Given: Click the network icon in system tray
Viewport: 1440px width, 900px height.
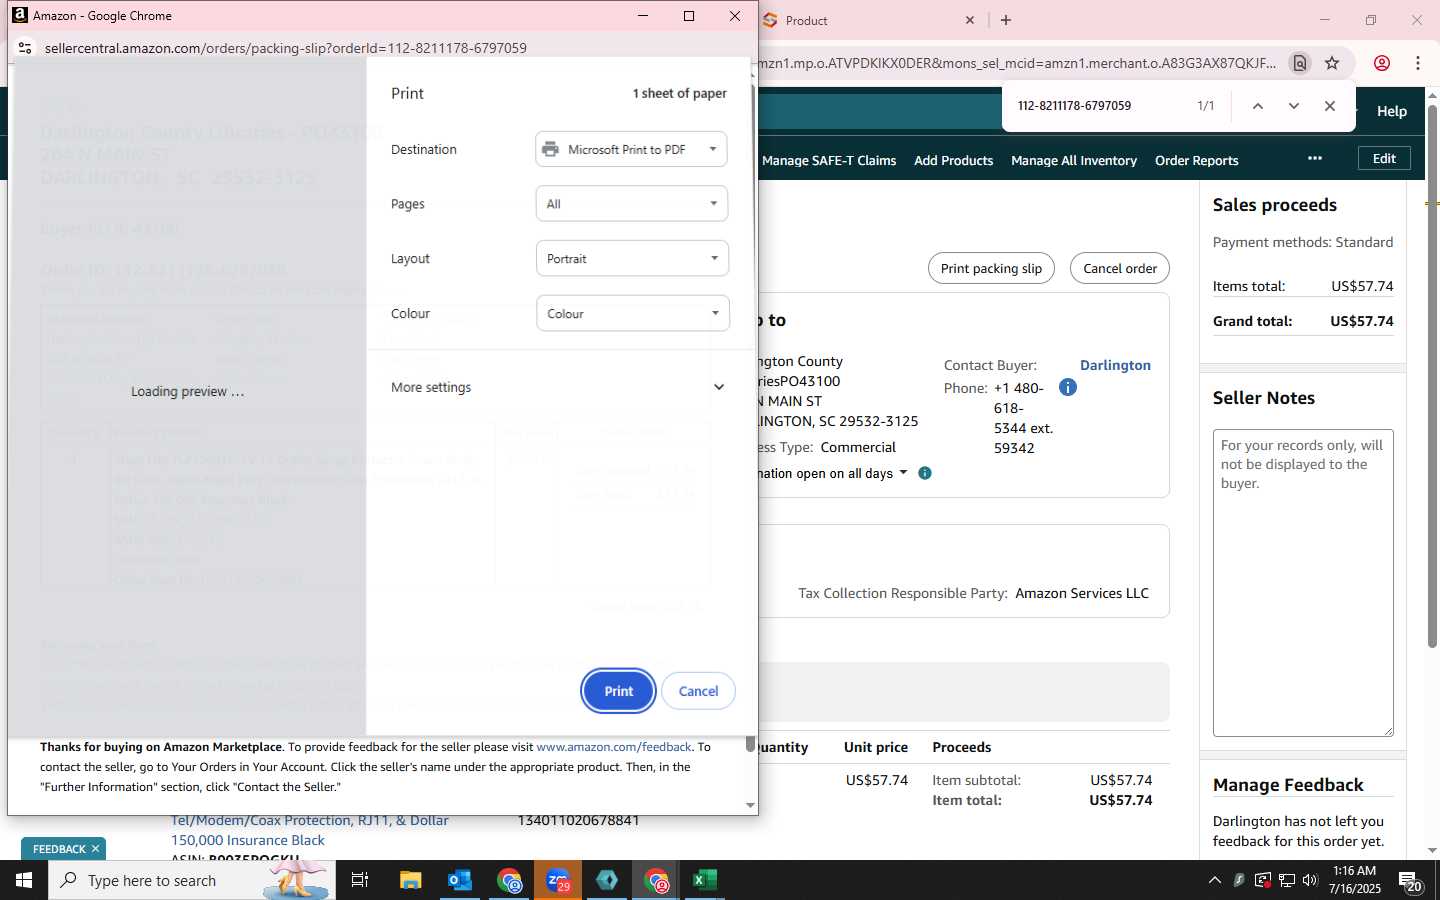Looking at the screenshot, I should coord(1286,880).
